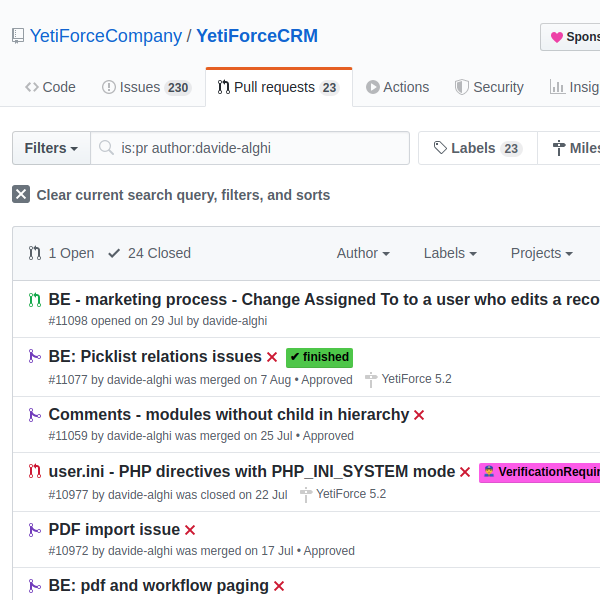This screenshot has height=600, width=600.
Task: Expand the Filters dropdown
Action: (51, 148)
